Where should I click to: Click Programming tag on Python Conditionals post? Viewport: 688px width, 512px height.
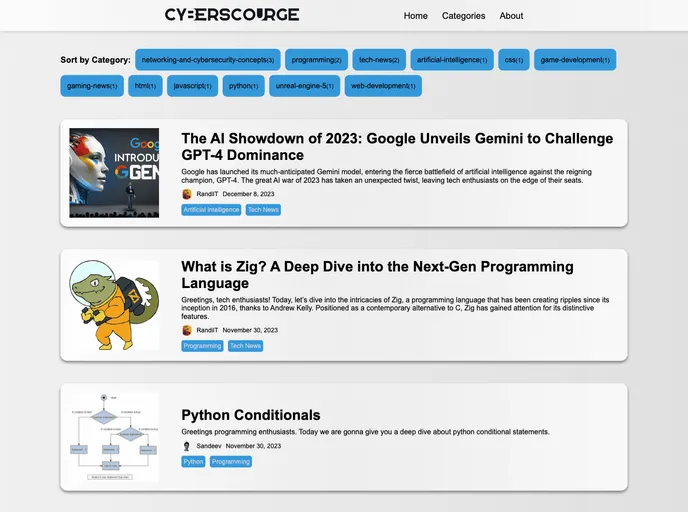click(x=231, y=462)
